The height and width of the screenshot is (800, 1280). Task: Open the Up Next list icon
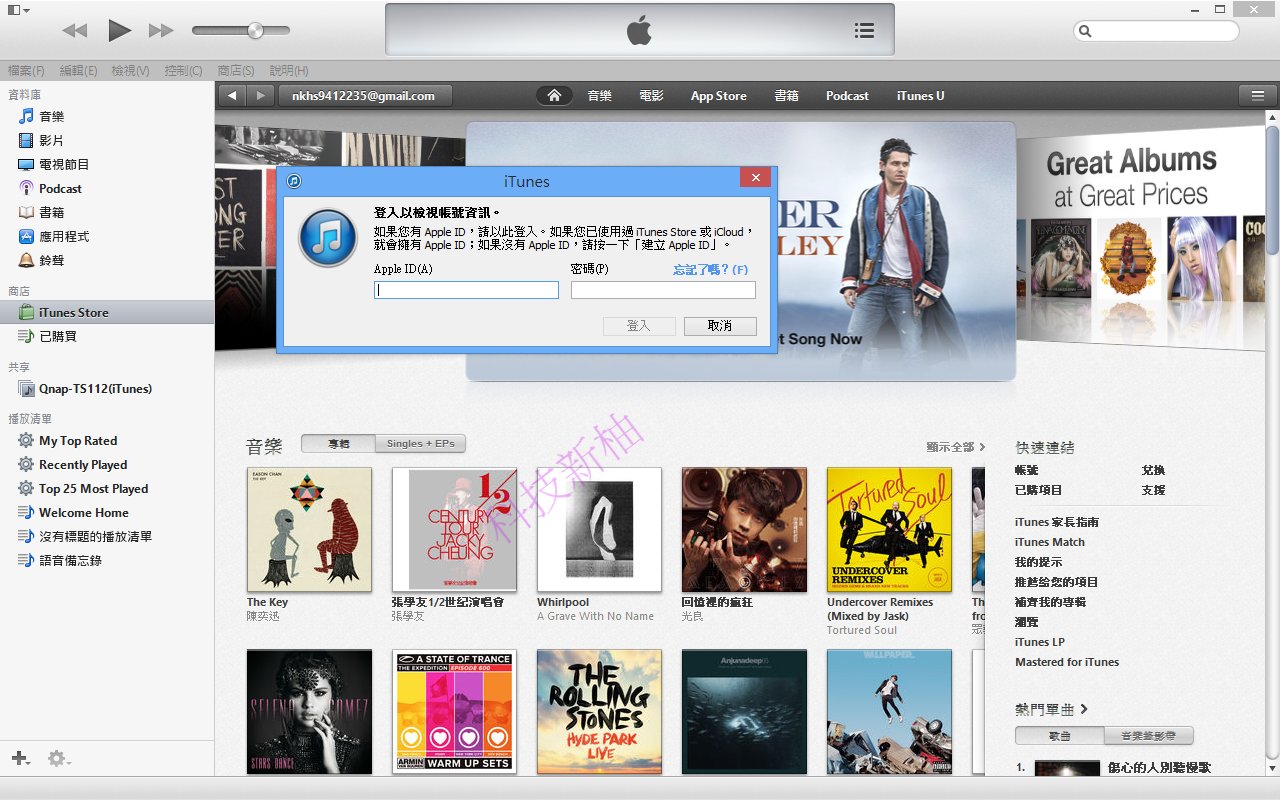865,30
